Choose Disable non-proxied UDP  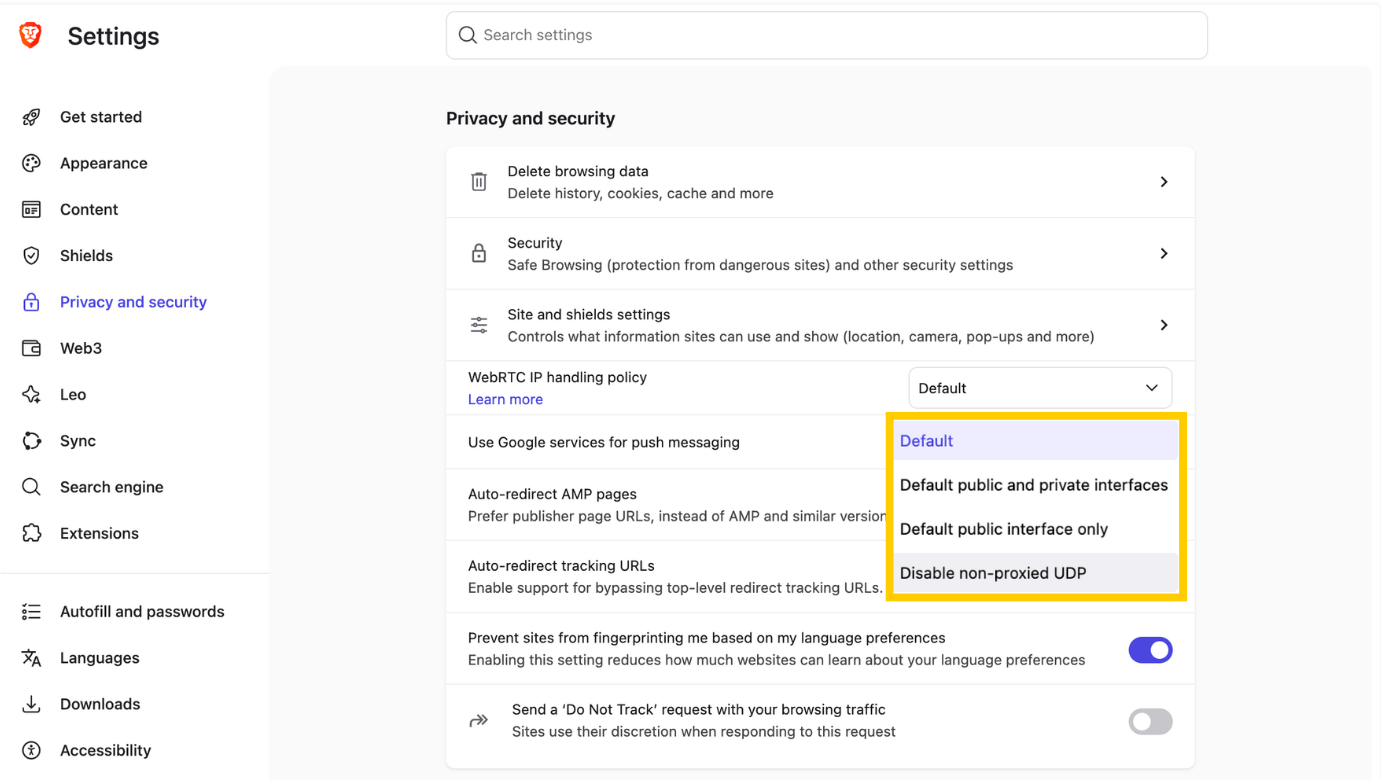[1036, 573]
